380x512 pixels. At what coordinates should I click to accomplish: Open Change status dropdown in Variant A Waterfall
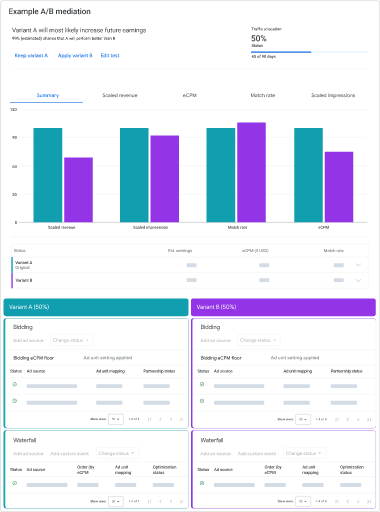point(117,453)
